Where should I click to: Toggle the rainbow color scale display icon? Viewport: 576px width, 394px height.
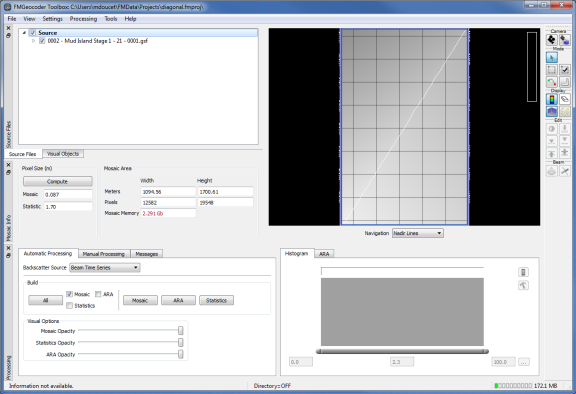pyautogui.click(x=551, y=99)
